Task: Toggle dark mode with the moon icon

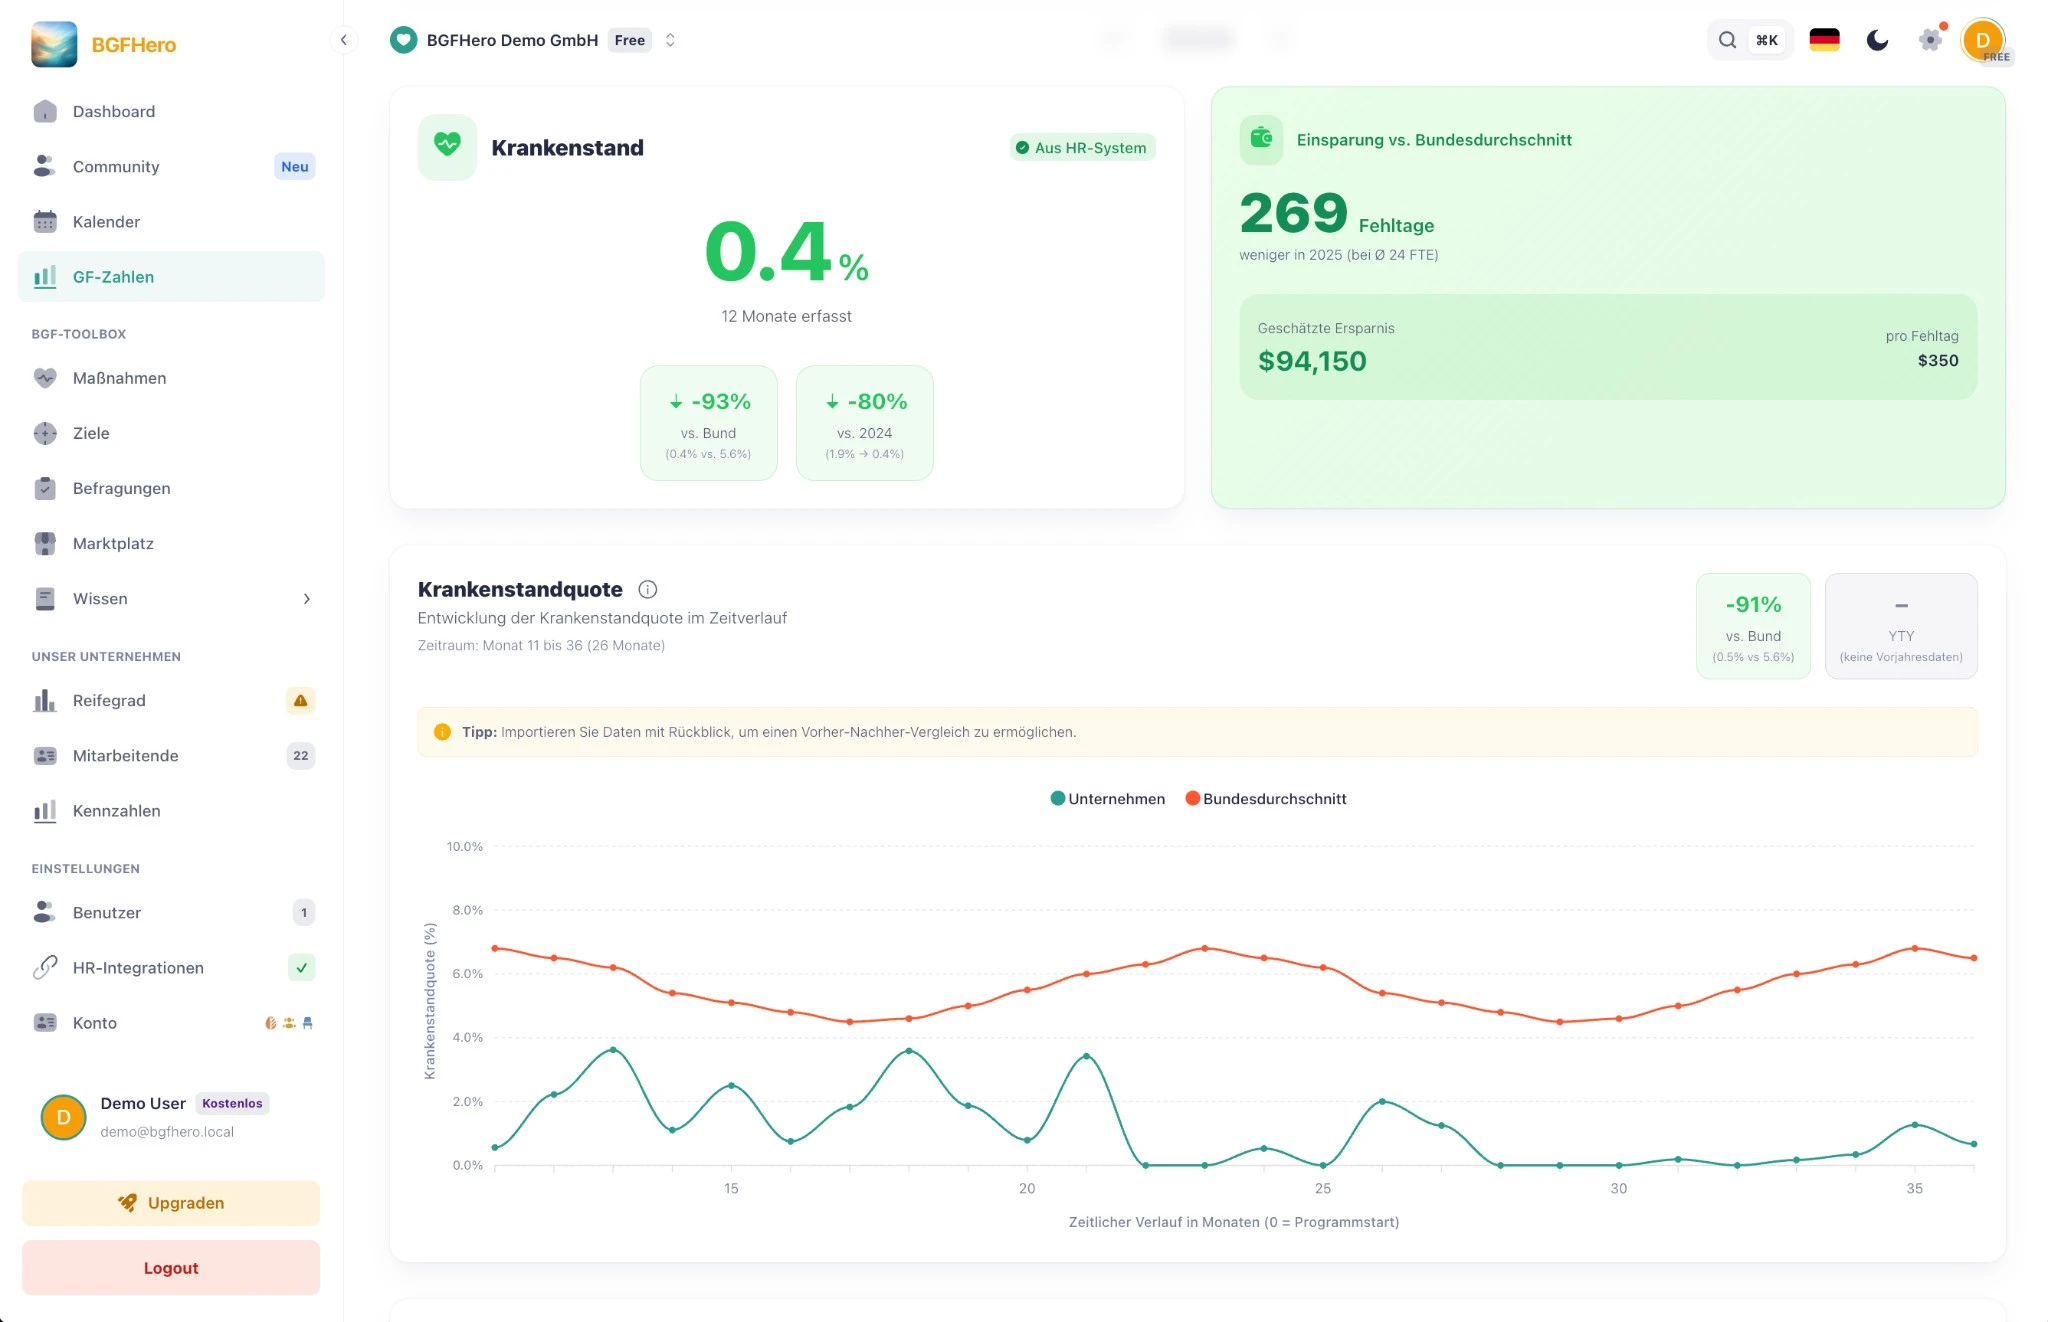Action: [1877, 40]
